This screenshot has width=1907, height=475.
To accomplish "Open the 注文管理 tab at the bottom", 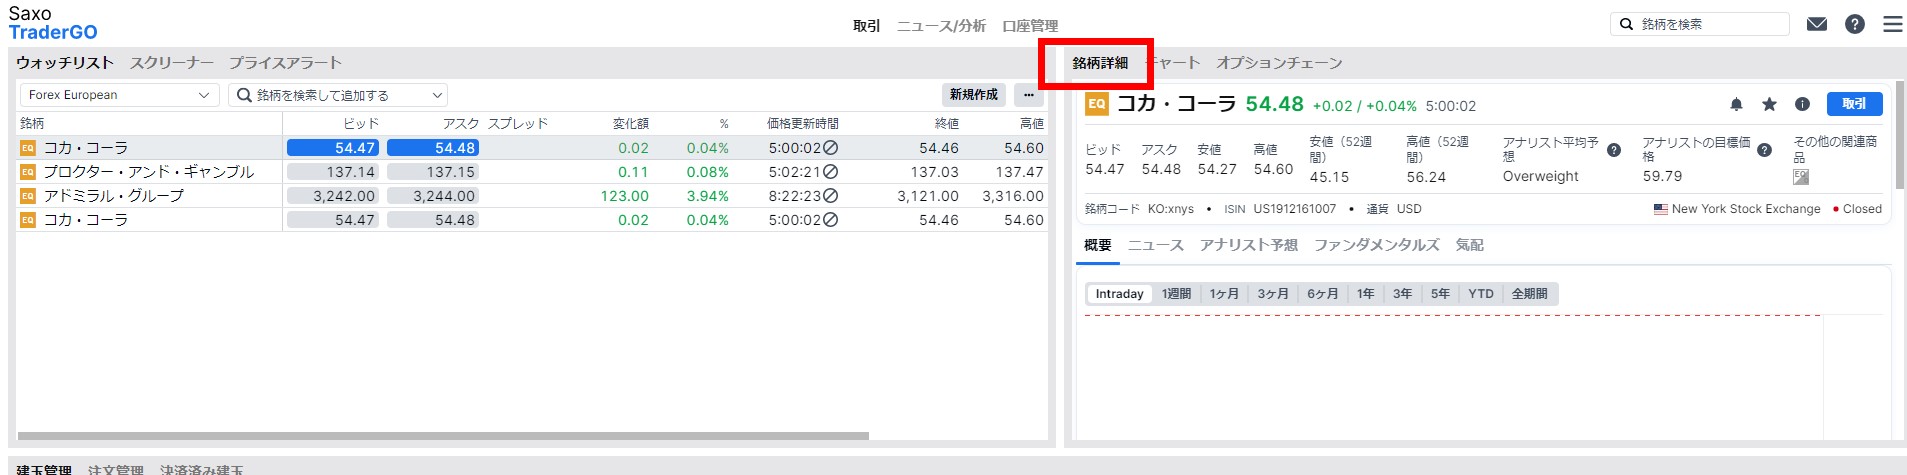I will [115, 469].
